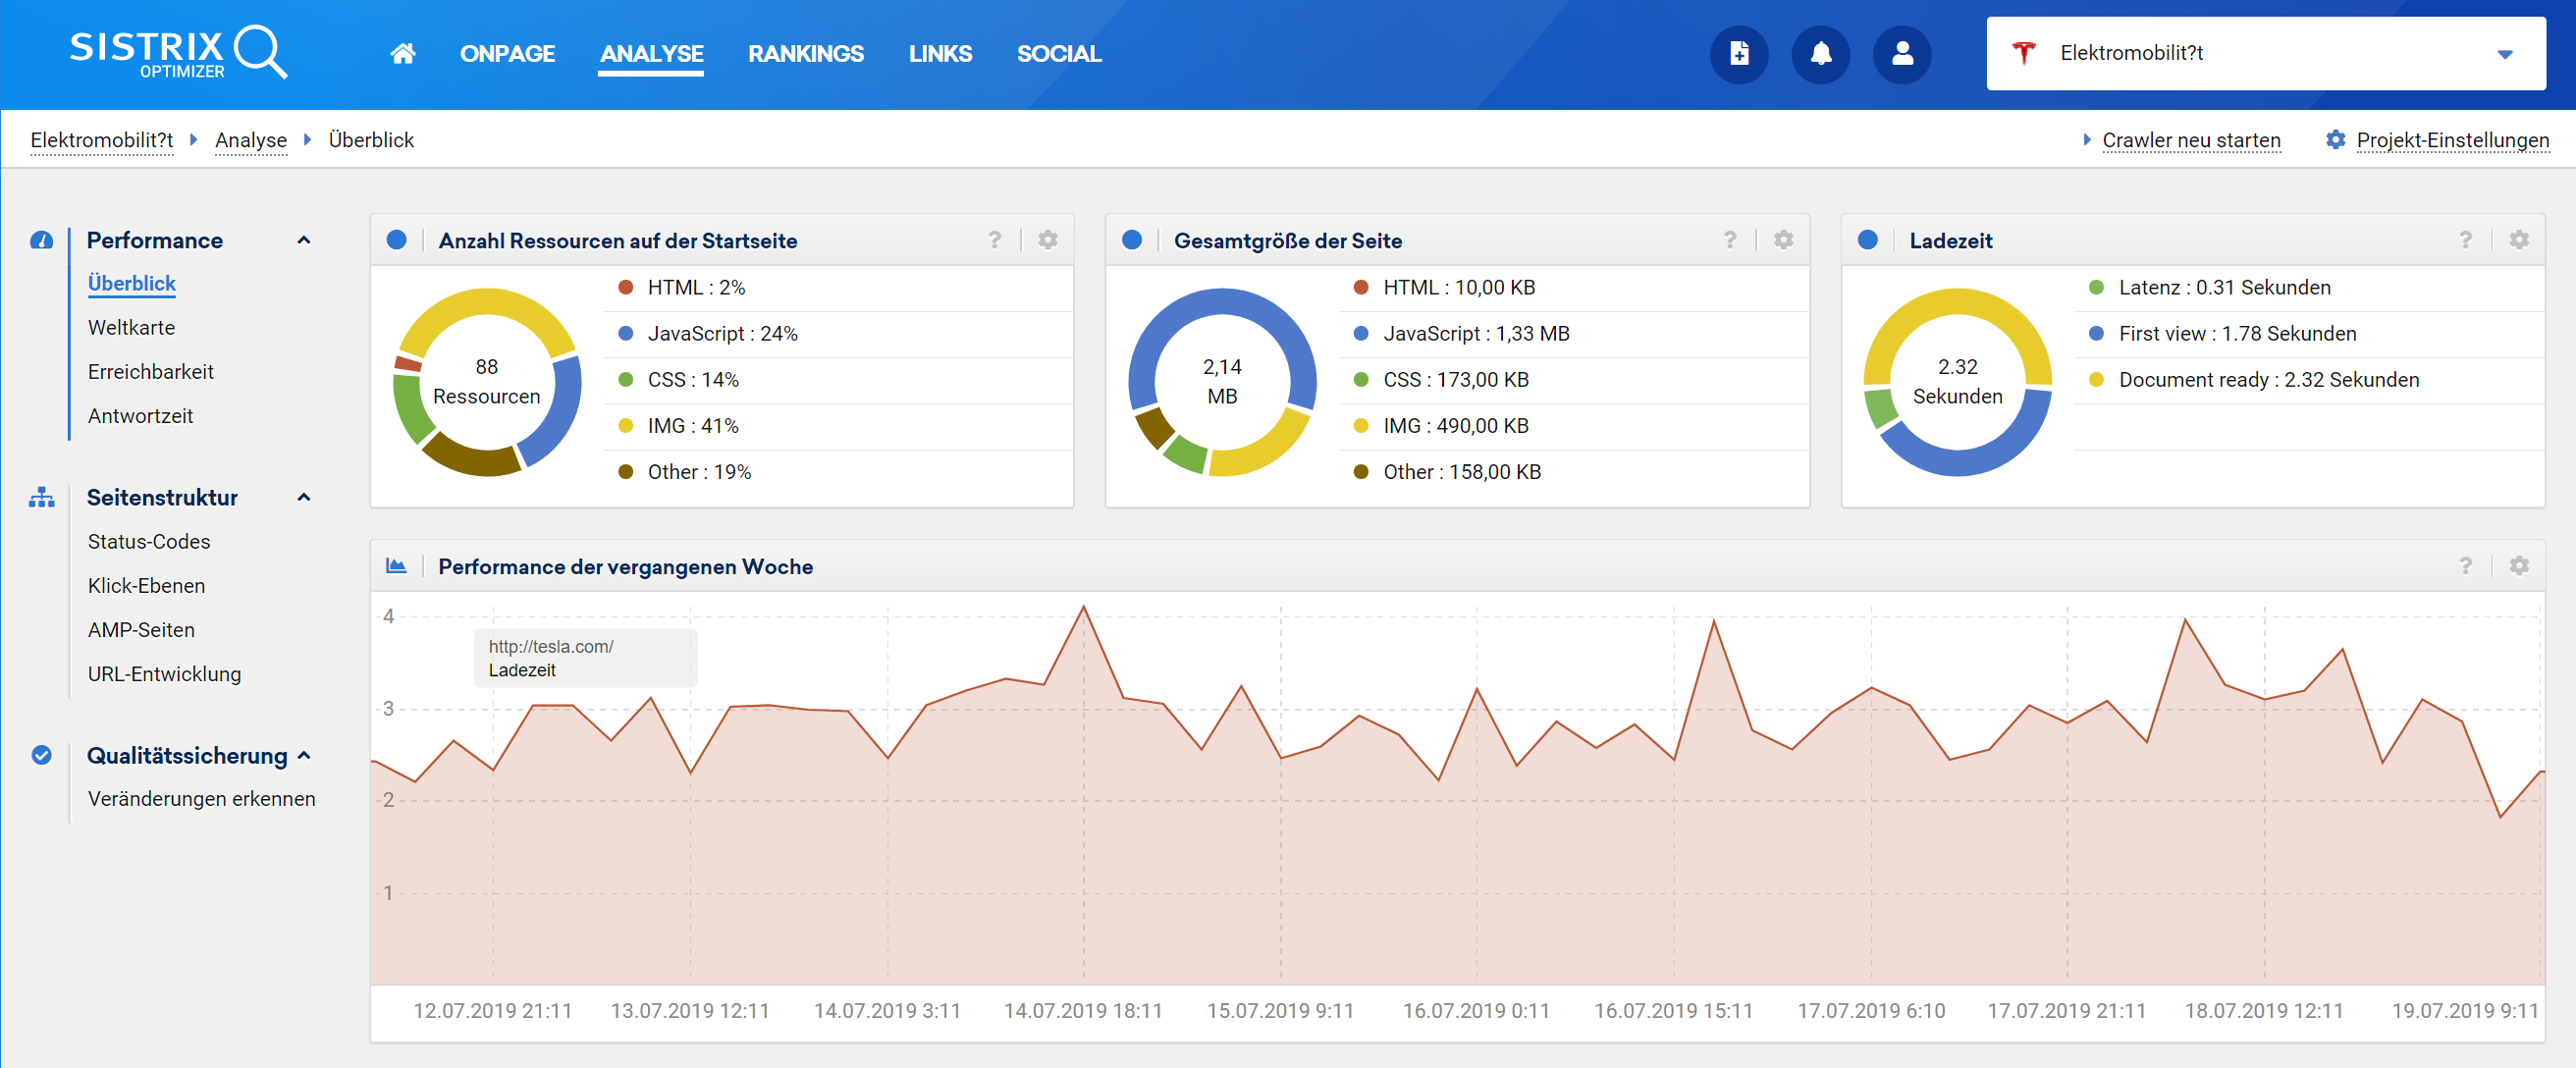Click help icon of Performance der vergangenen Woche

(x=2465, y=566)
